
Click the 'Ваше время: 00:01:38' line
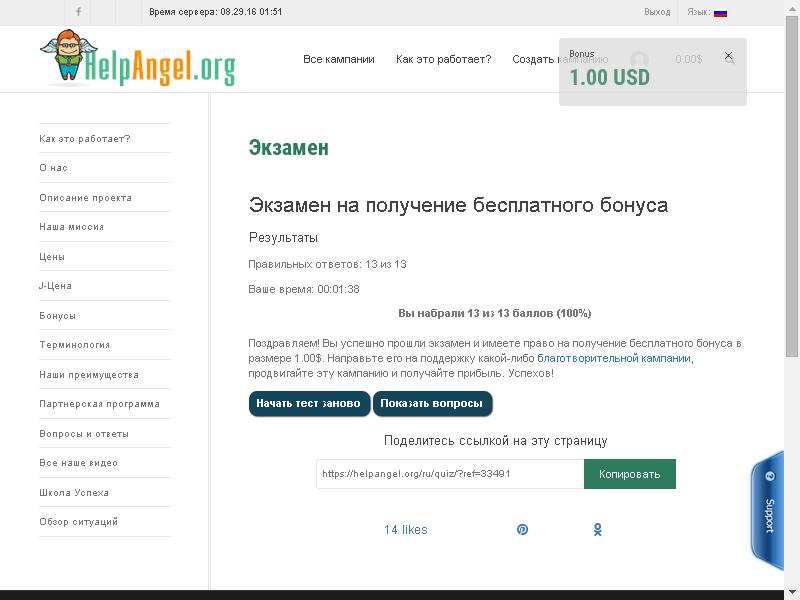304,289
